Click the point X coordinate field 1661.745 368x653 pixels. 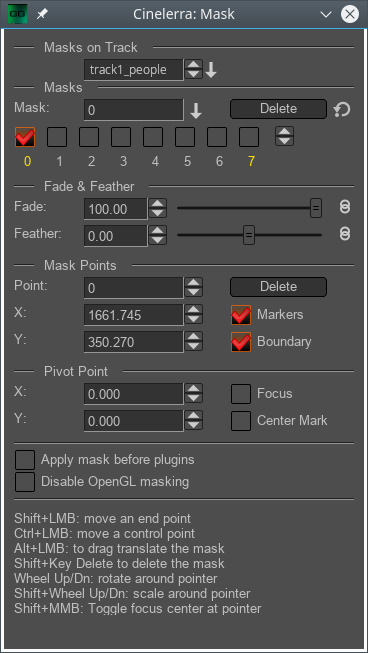pos(134,315)
